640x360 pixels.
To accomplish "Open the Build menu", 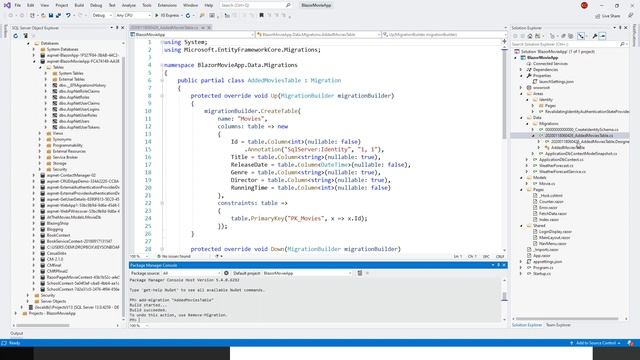I will pos(79,5).
